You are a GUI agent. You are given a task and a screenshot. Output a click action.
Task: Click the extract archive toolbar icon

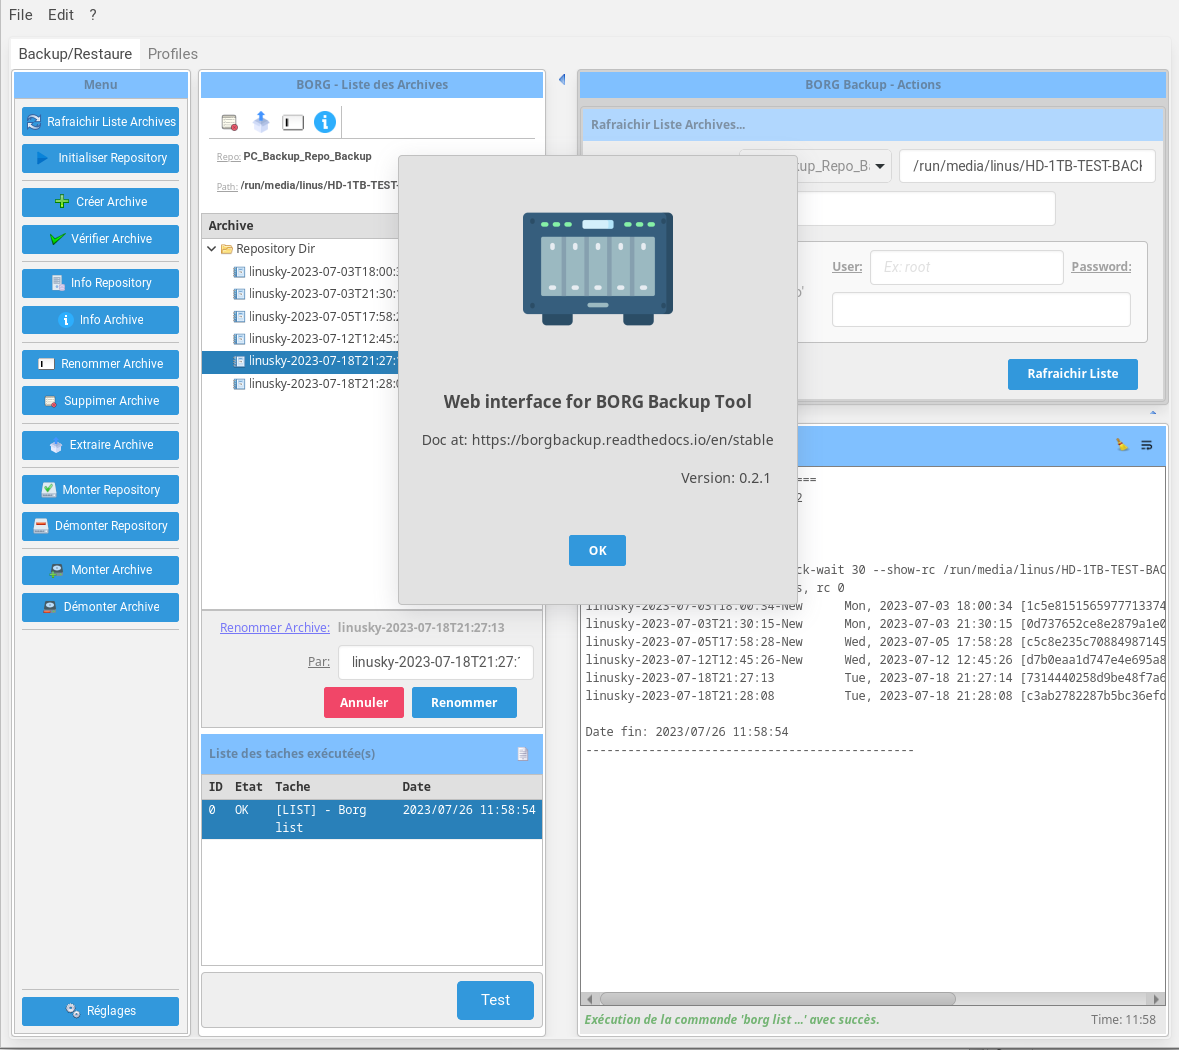click(x=261, y=122)
